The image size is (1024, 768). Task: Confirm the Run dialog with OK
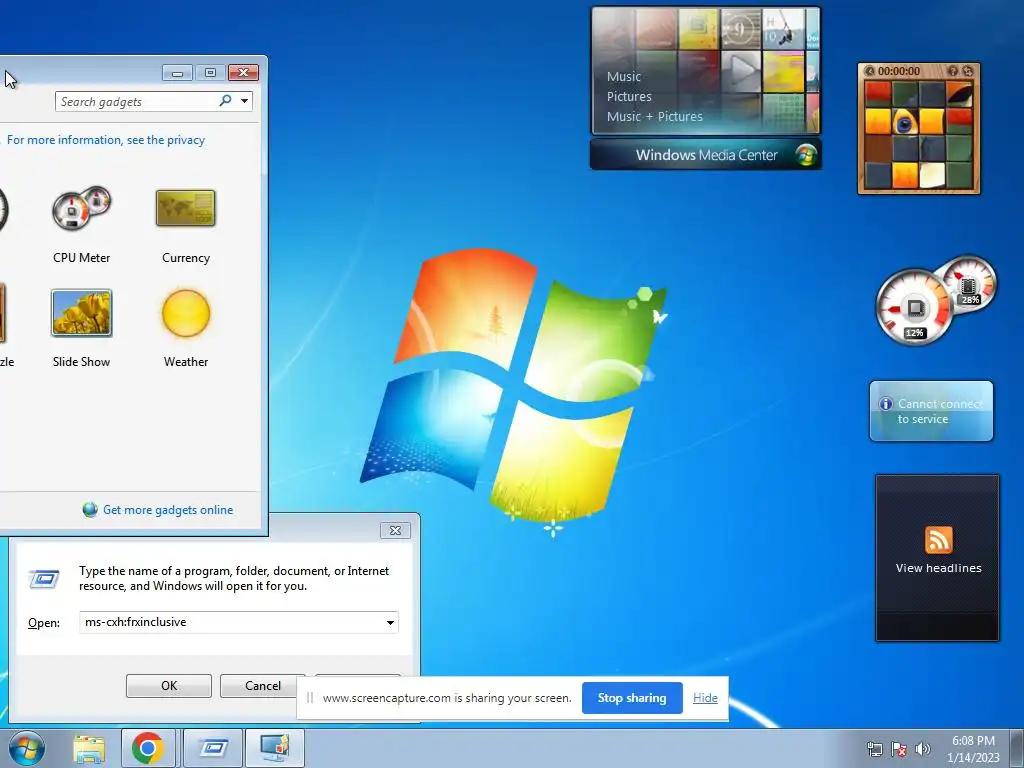(x=168, y=686)
